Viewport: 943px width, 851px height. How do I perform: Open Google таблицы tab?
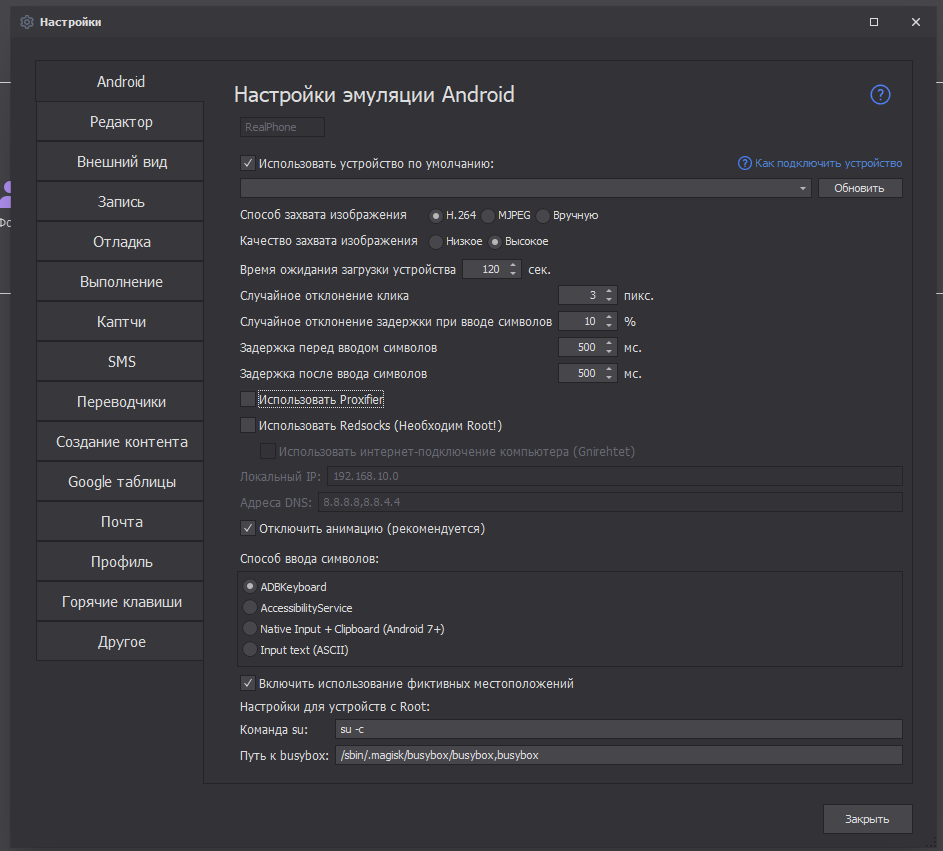(121, 482)
